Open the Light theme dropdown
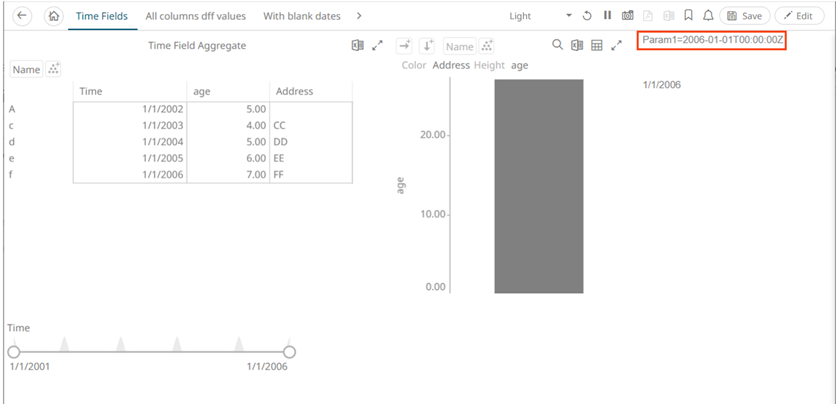 point(540,16)
